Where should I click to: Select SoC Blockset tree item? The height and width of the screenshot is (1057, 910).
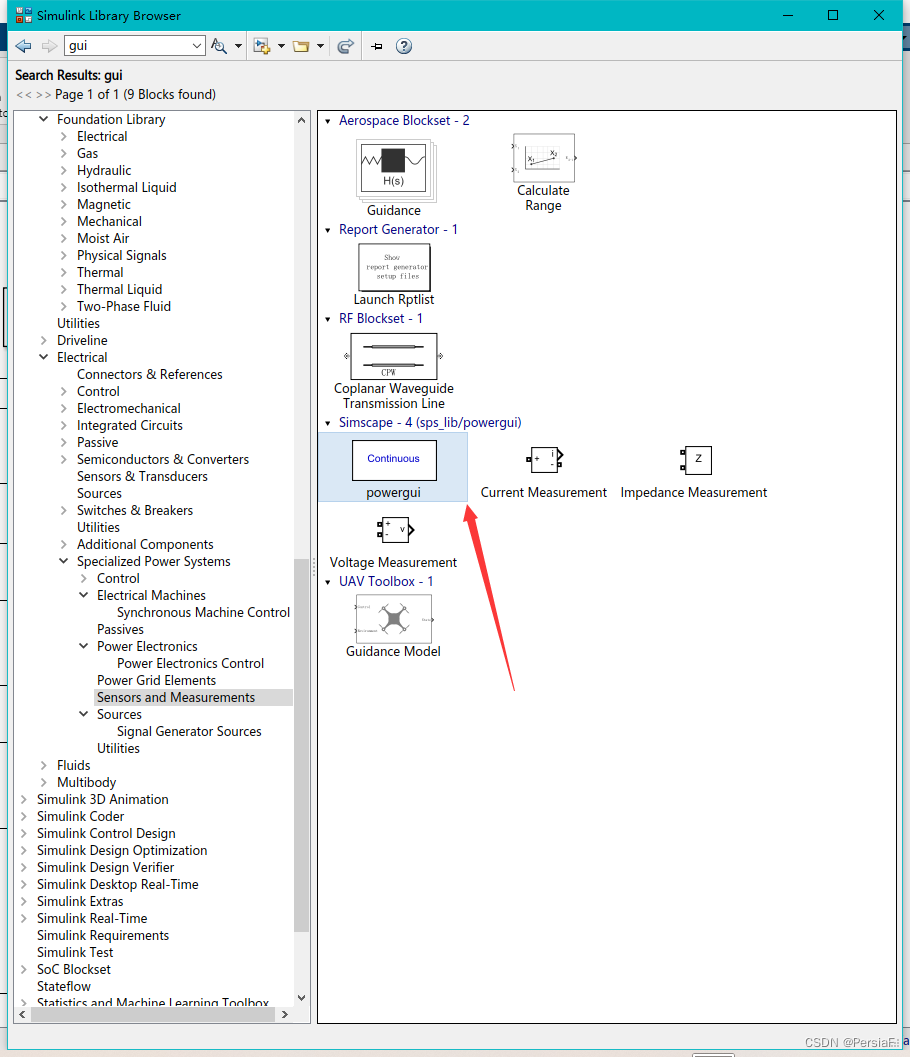[74, 969]
